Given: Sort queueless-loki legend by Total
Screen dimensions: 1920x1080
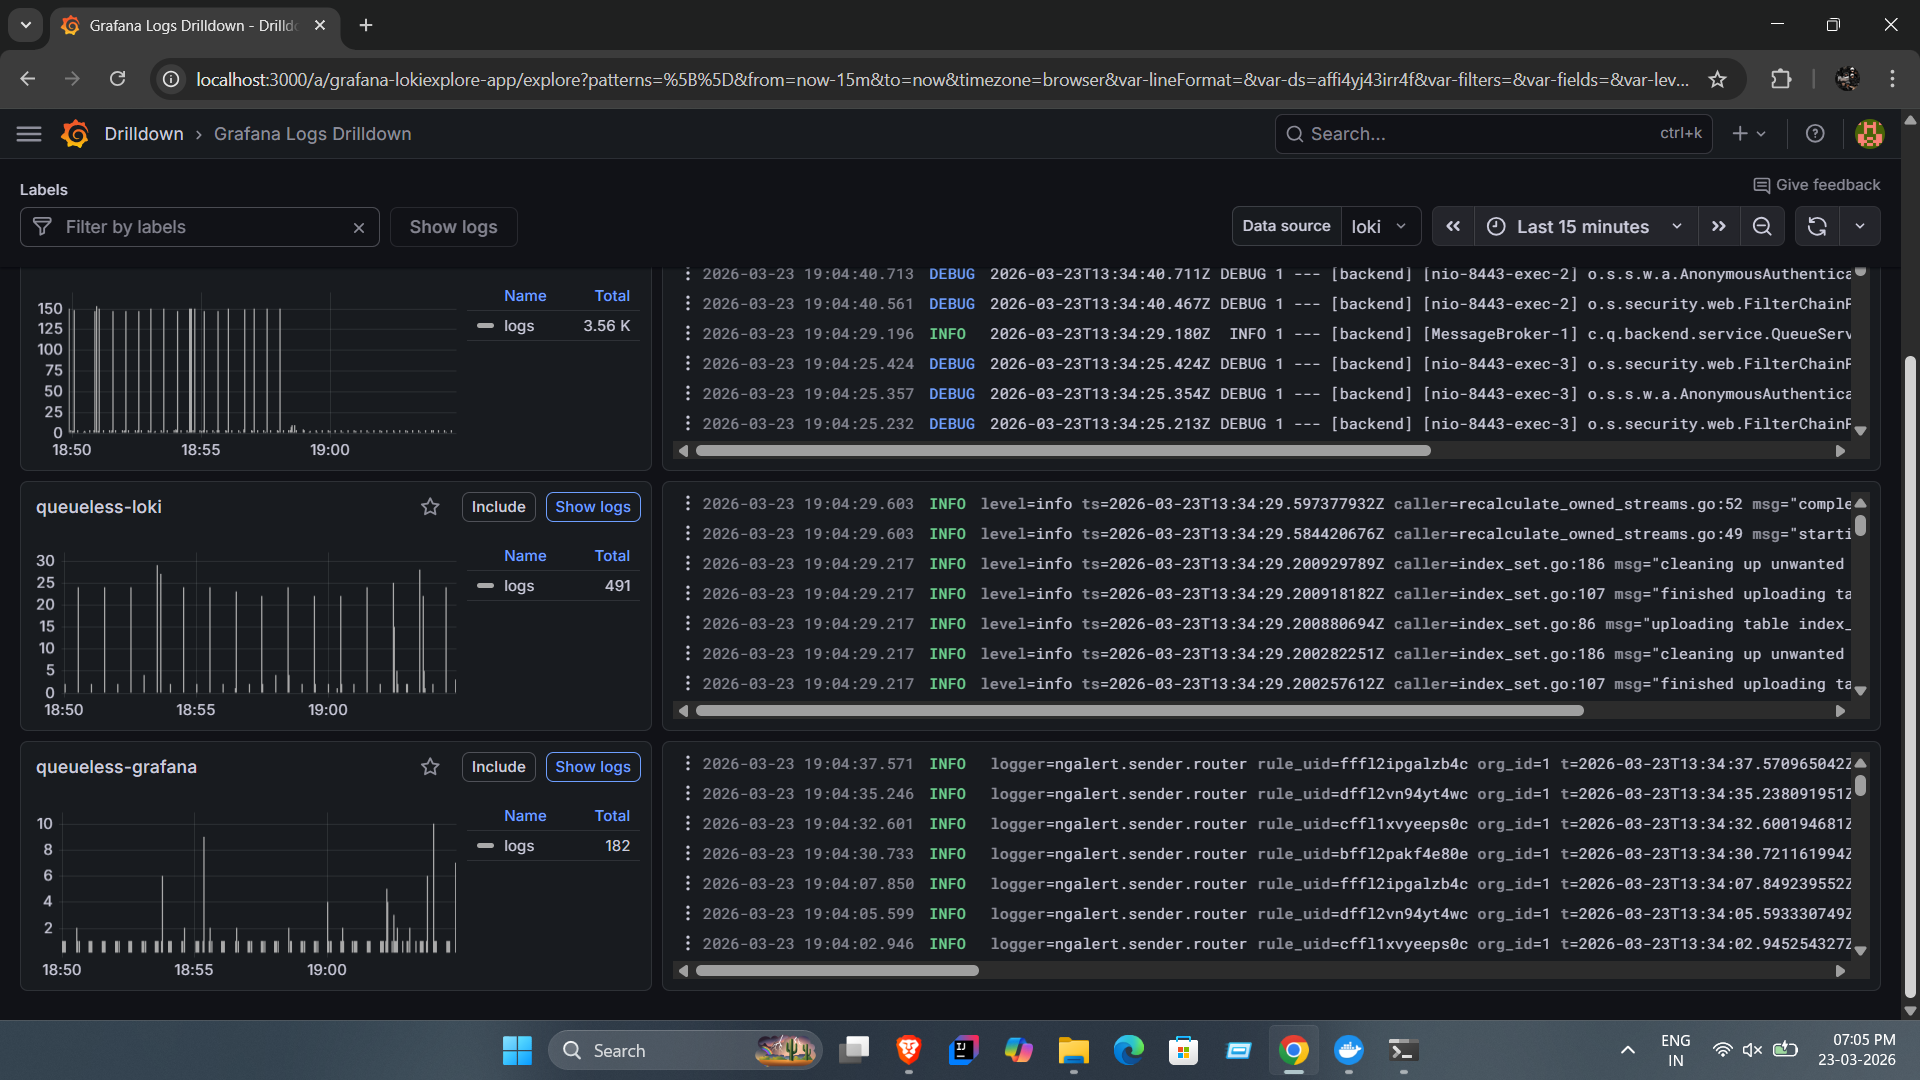Looking at the screenshot, I should [612, 556].
